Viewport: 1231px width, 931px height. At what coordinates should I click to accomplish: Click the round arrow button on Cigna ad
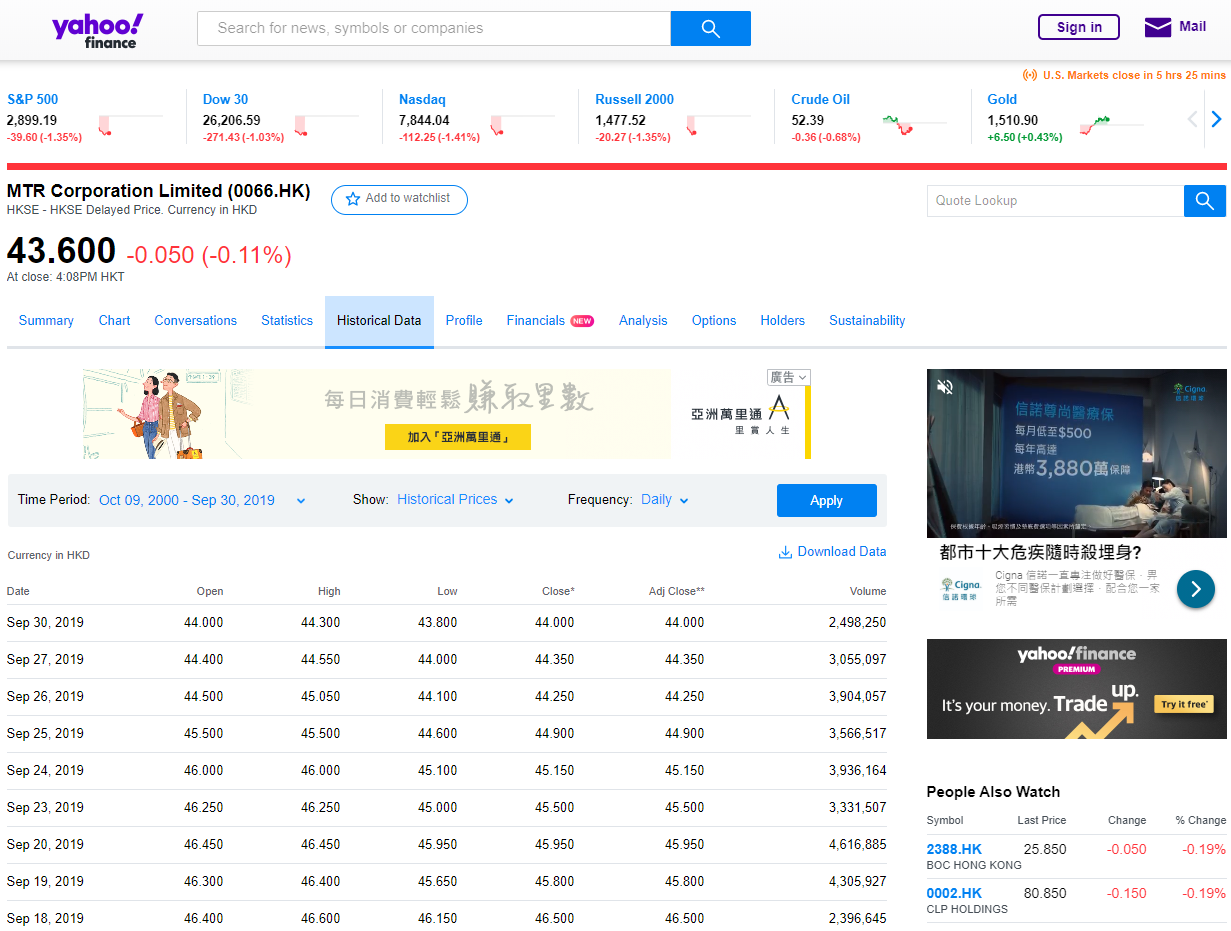[x=1195, y=589]
